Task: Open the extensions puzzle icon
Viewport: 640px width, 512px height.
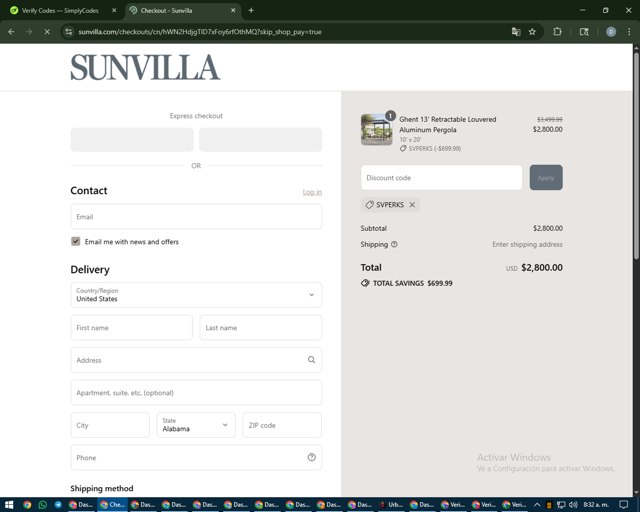Action: pyautogui.click(x=557, y=32)
